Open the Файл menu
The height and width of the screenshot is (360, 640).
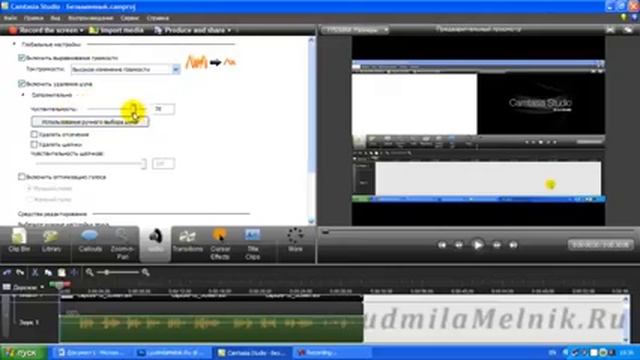(x=10, y=18)
